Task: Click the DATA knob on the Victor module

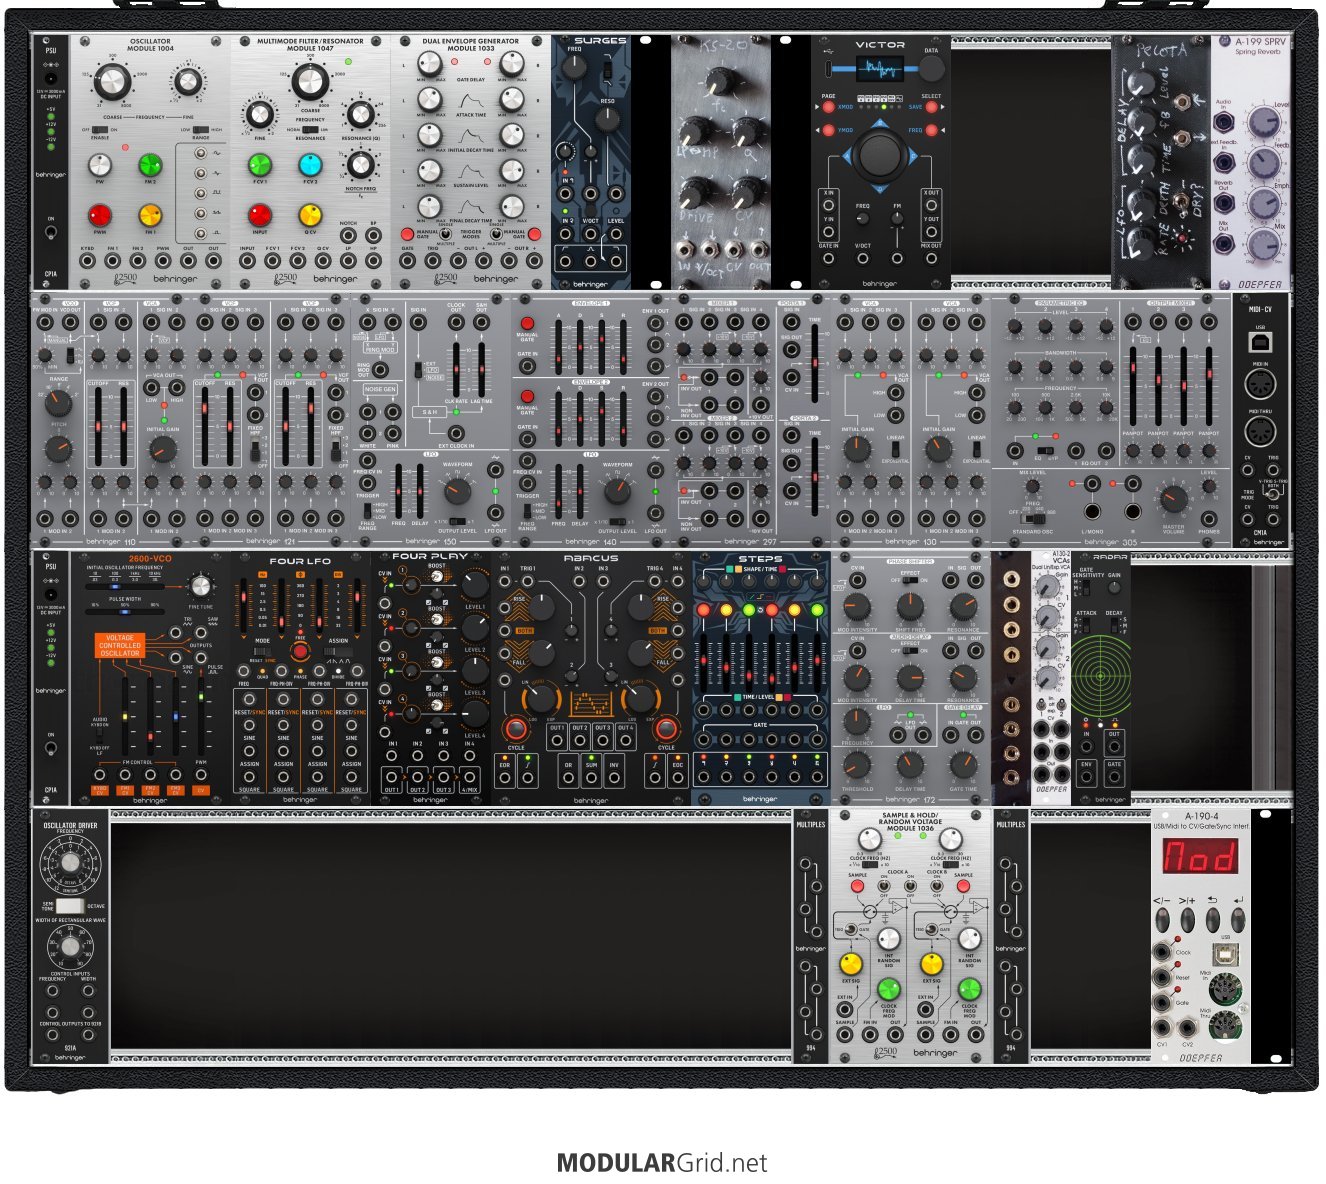Action: pos(931,68)
